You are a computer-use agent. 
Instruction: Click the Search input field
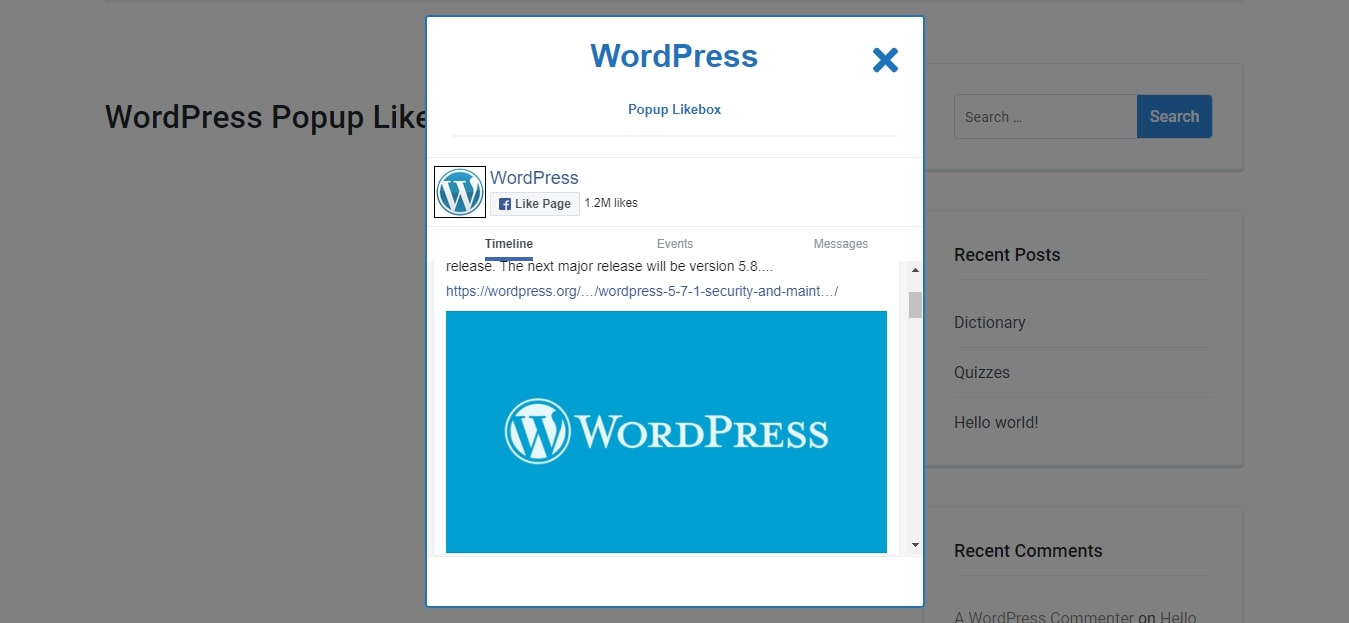1045,117
